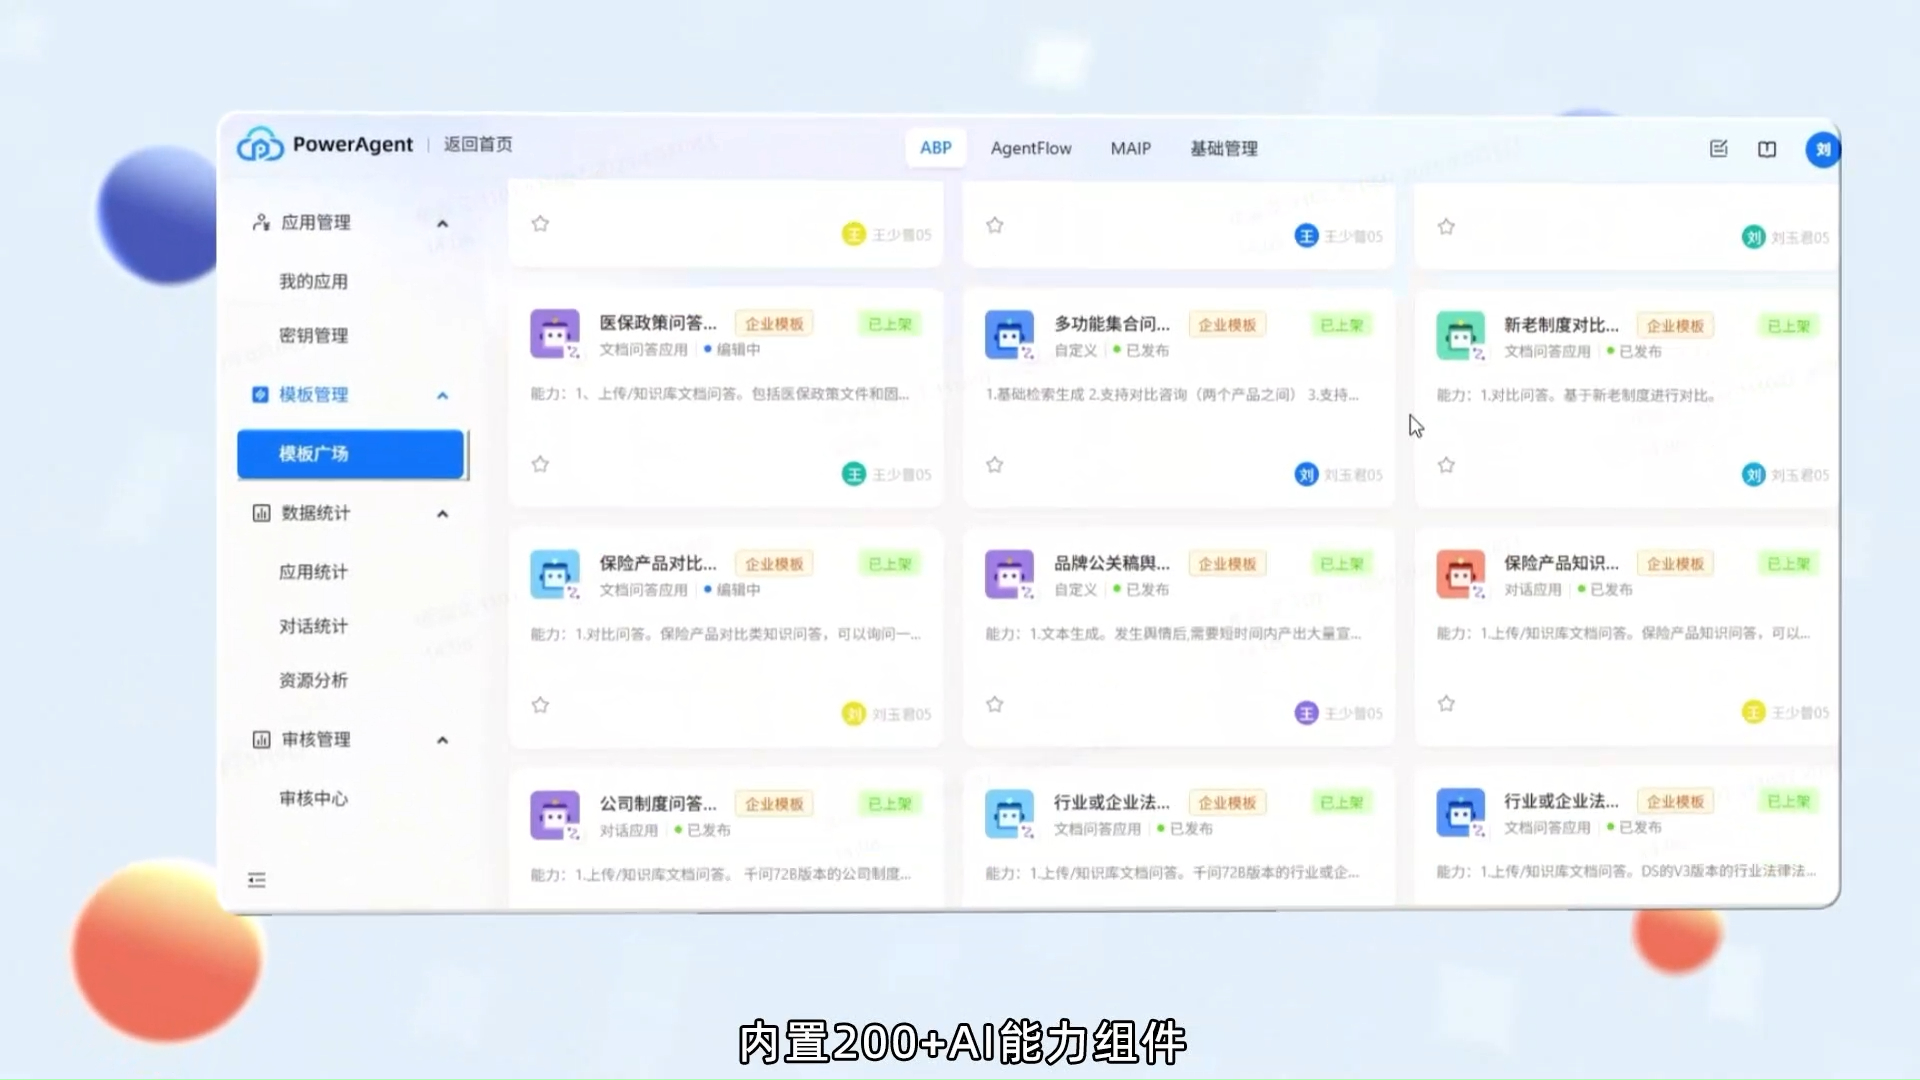Open the documentation book icon at top right
1920x1080 pixels.
click(x=1767, y=148)
